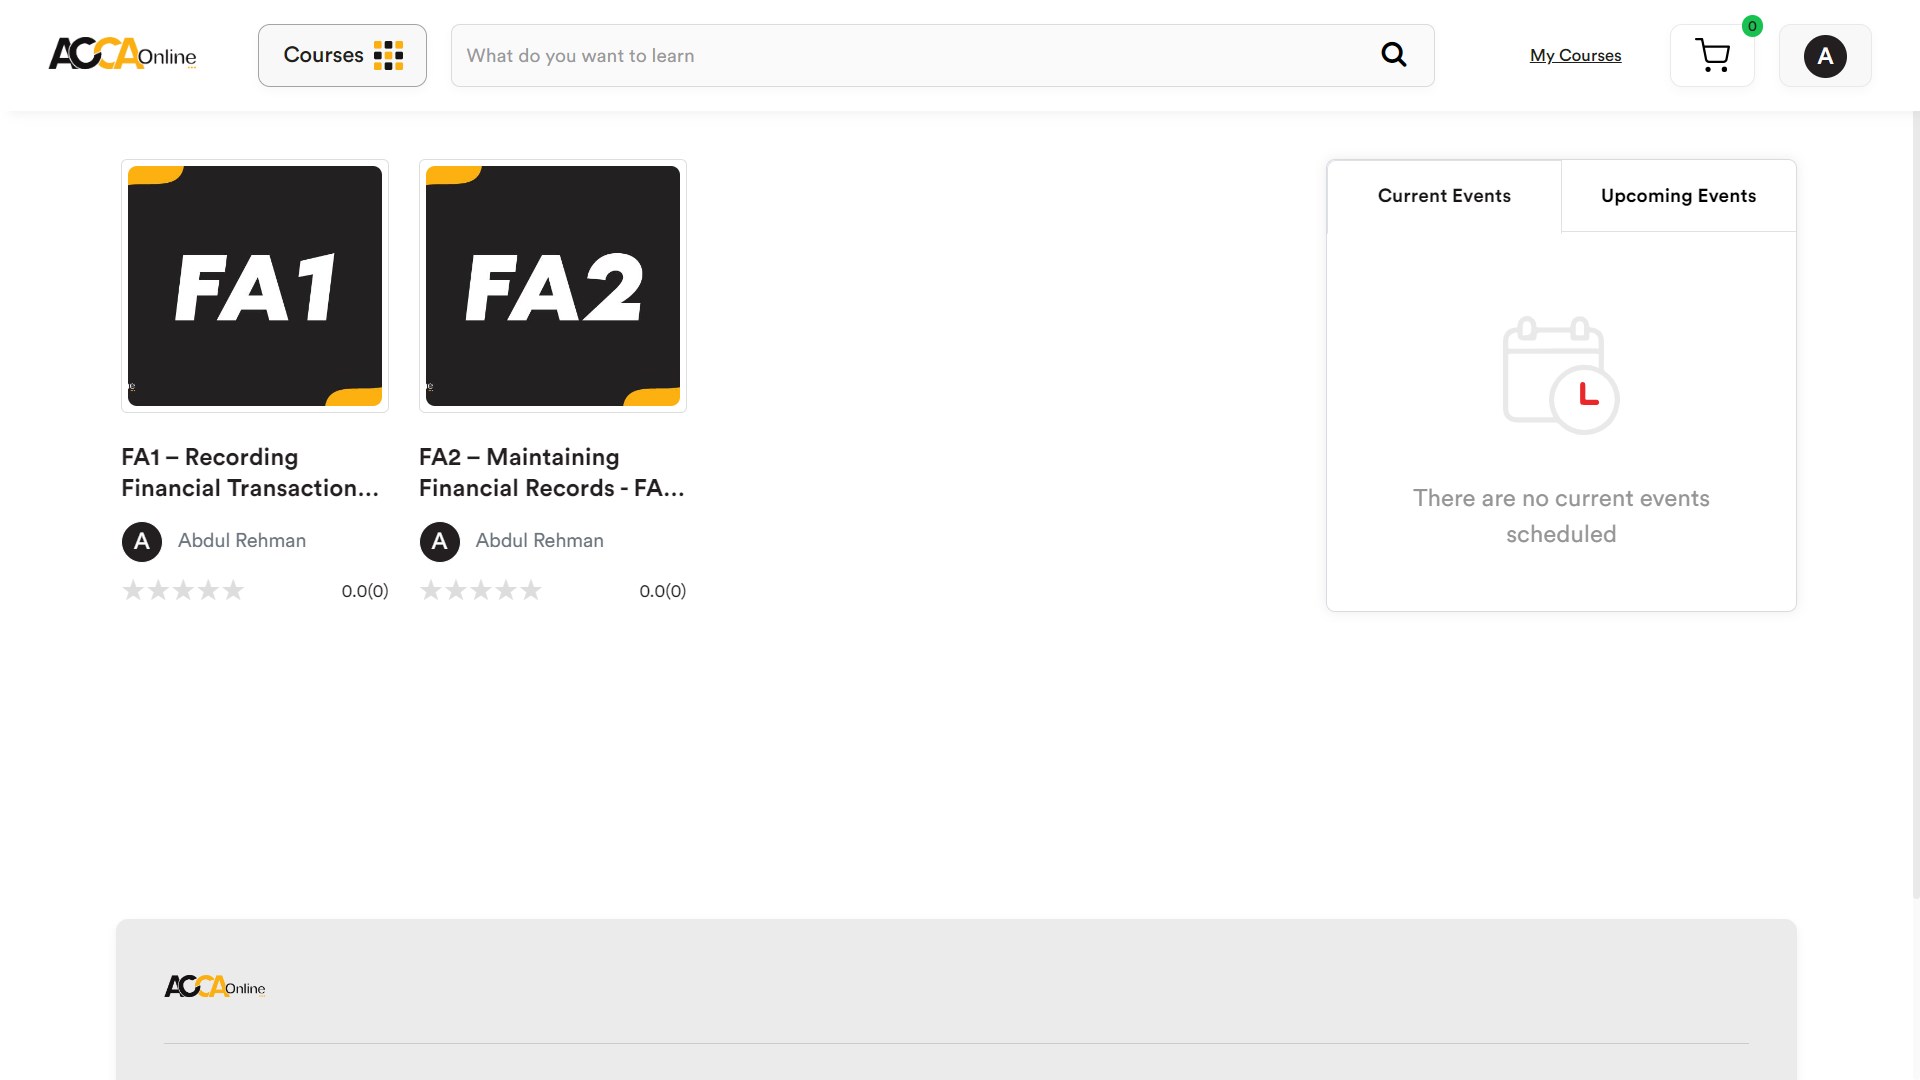The width and height of the screenshot is (1920, 1080).
Task: Click the FA1 course thumbnail
Action: 255,286
